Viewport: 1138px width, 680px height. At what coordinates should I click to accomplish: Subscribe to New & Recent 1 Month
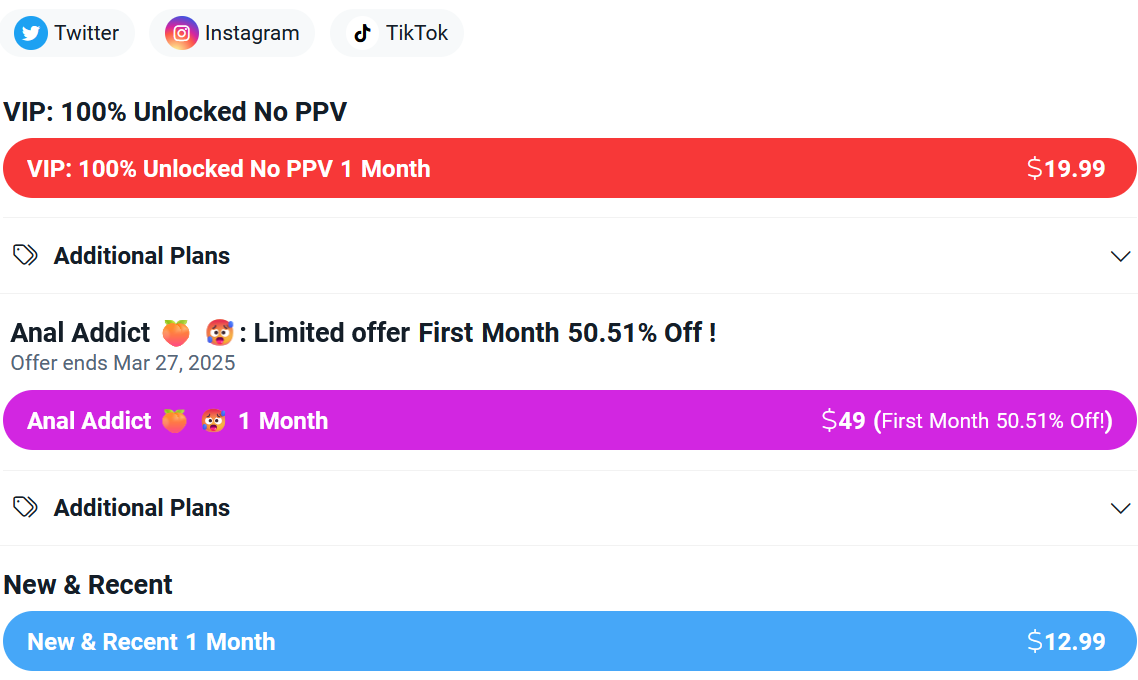point(570,642)
